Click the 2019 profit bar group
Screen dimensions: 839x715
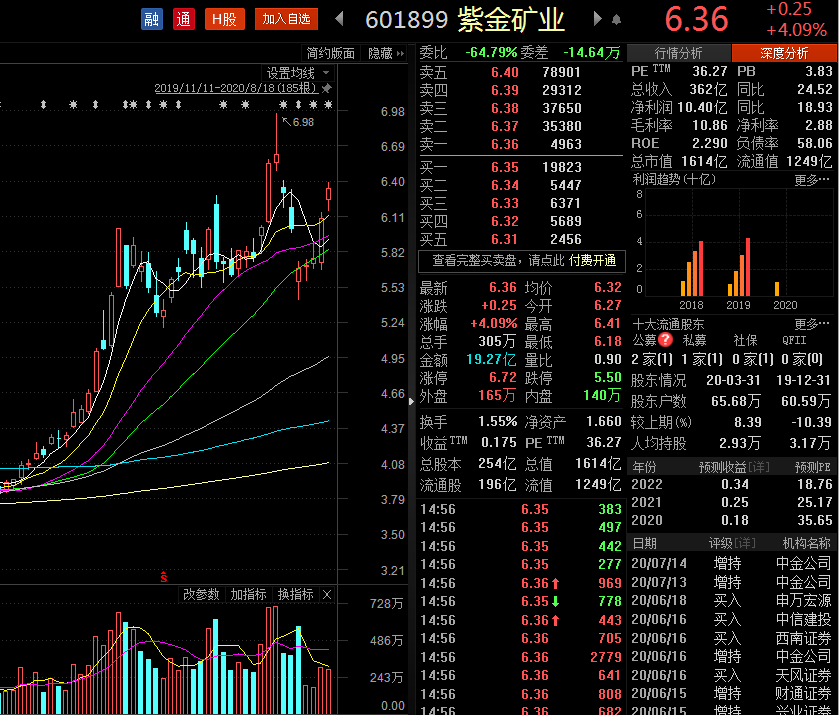pos(739,268)
